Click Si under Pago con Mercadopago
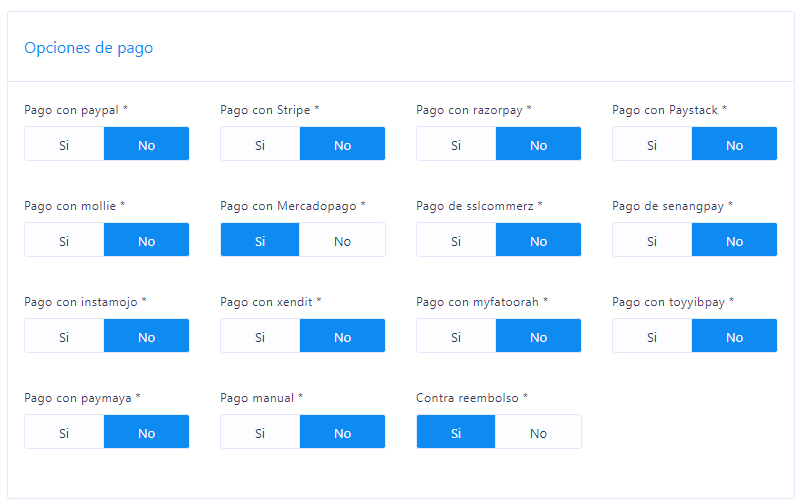 coord(260,240)
